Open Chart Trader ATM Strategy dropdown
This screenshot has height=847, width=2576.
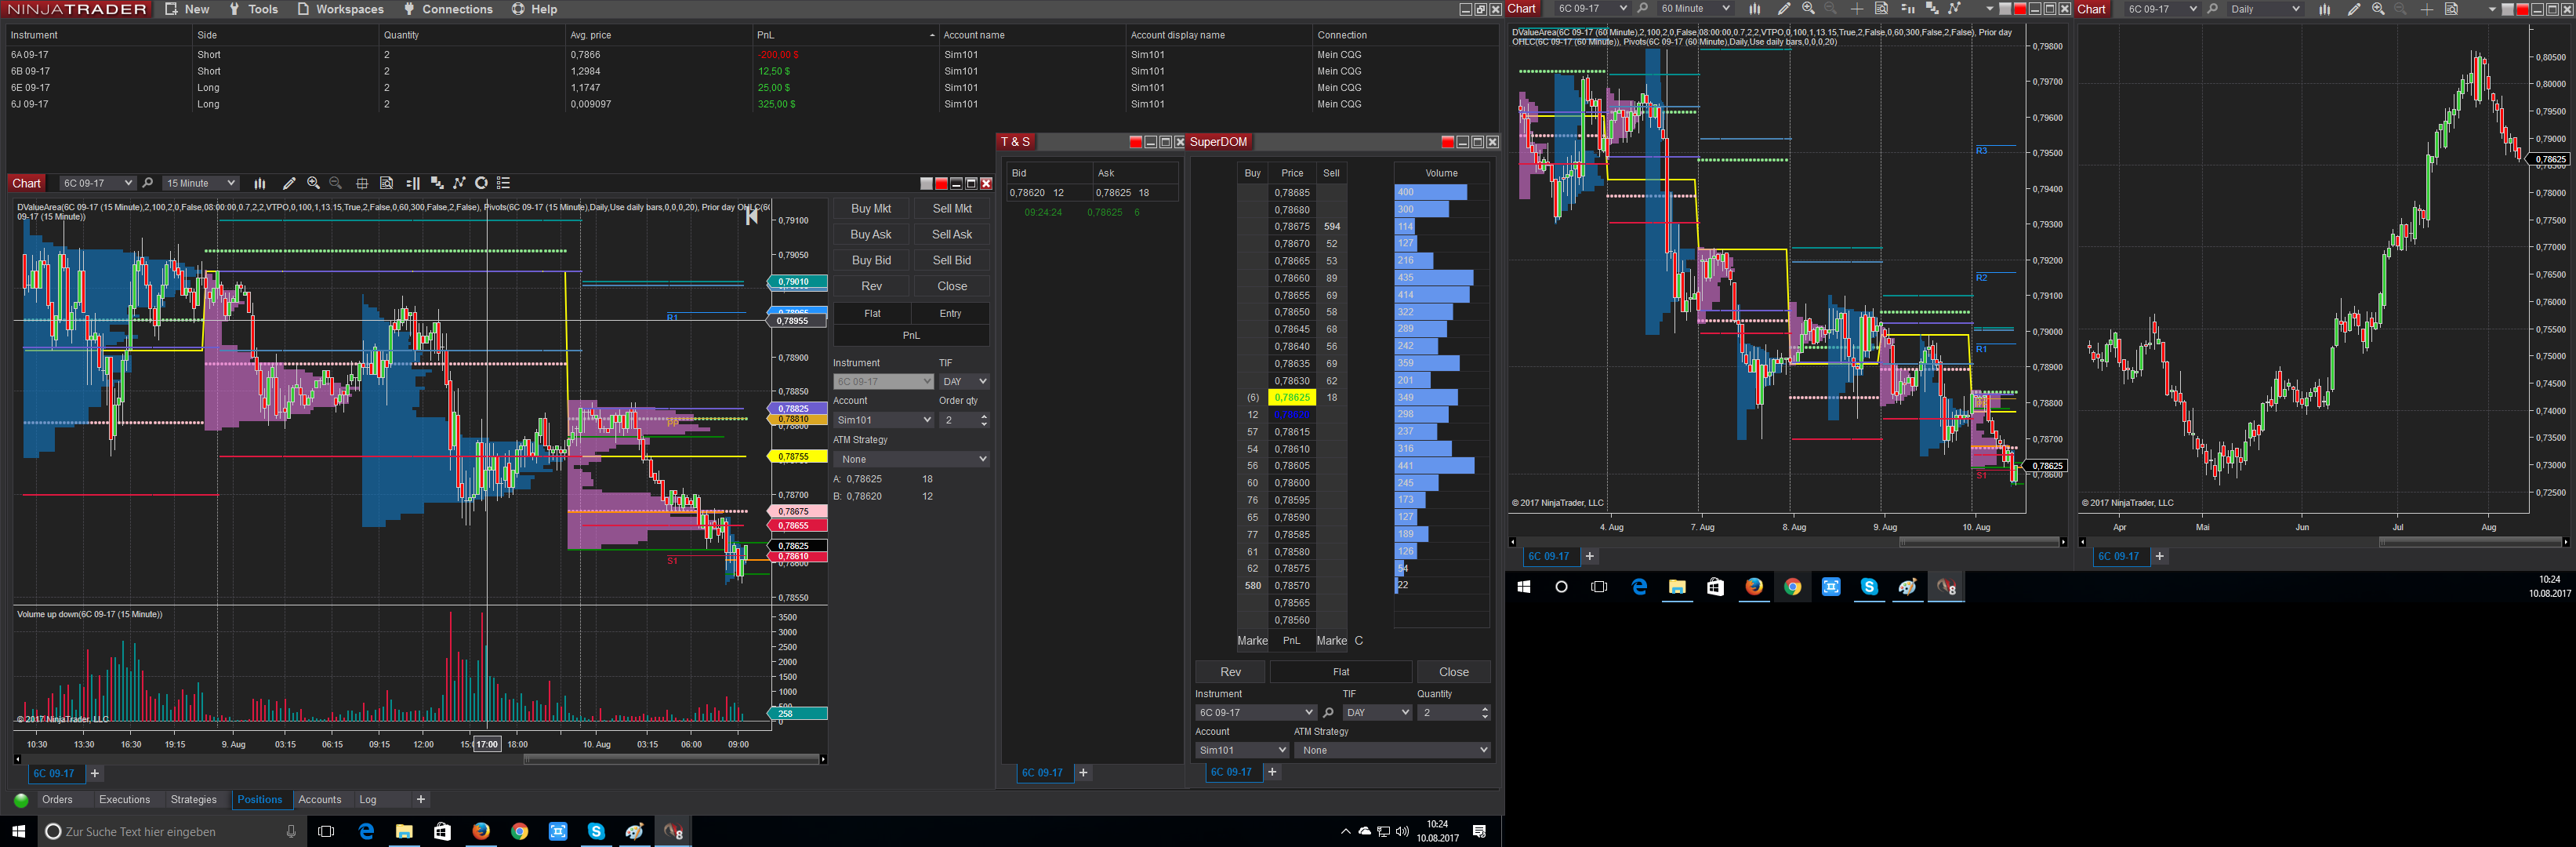(x=911, y=459)
